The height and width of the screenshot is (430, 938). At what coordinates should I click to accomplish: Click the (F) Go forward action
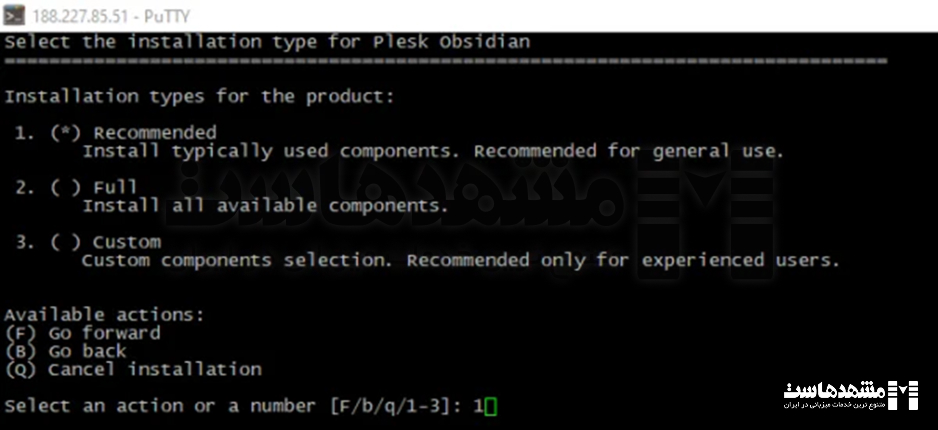(x=83, y=333)
